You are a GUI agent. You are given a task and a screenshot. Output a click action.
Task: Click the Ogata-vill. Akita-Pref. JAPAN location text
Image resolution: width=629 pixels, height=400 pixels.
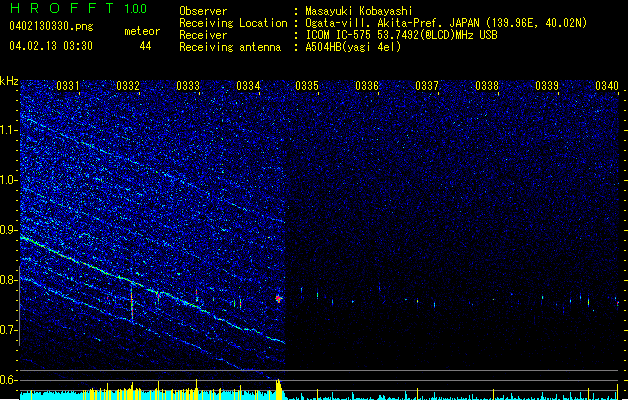pos(446,23)
